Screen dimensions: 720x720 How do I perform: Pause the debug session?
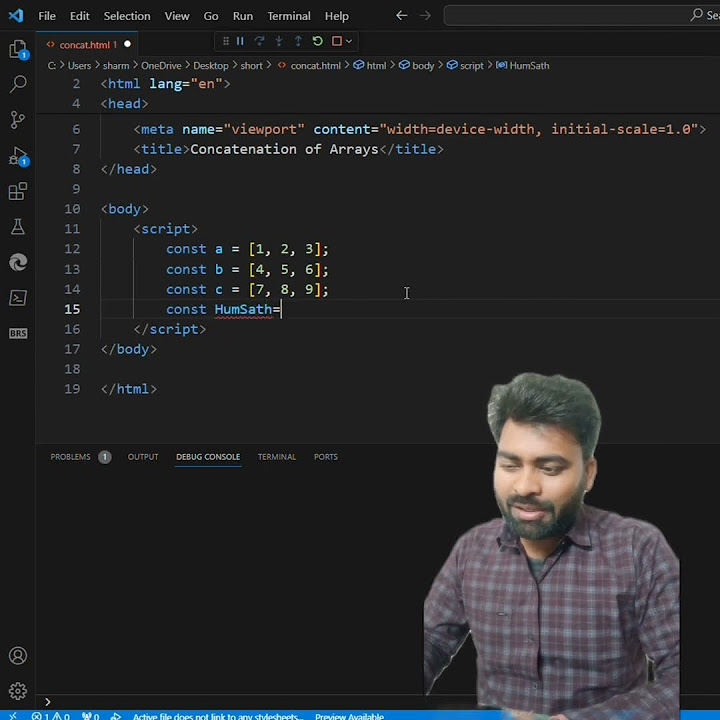[x=240, y=41]
